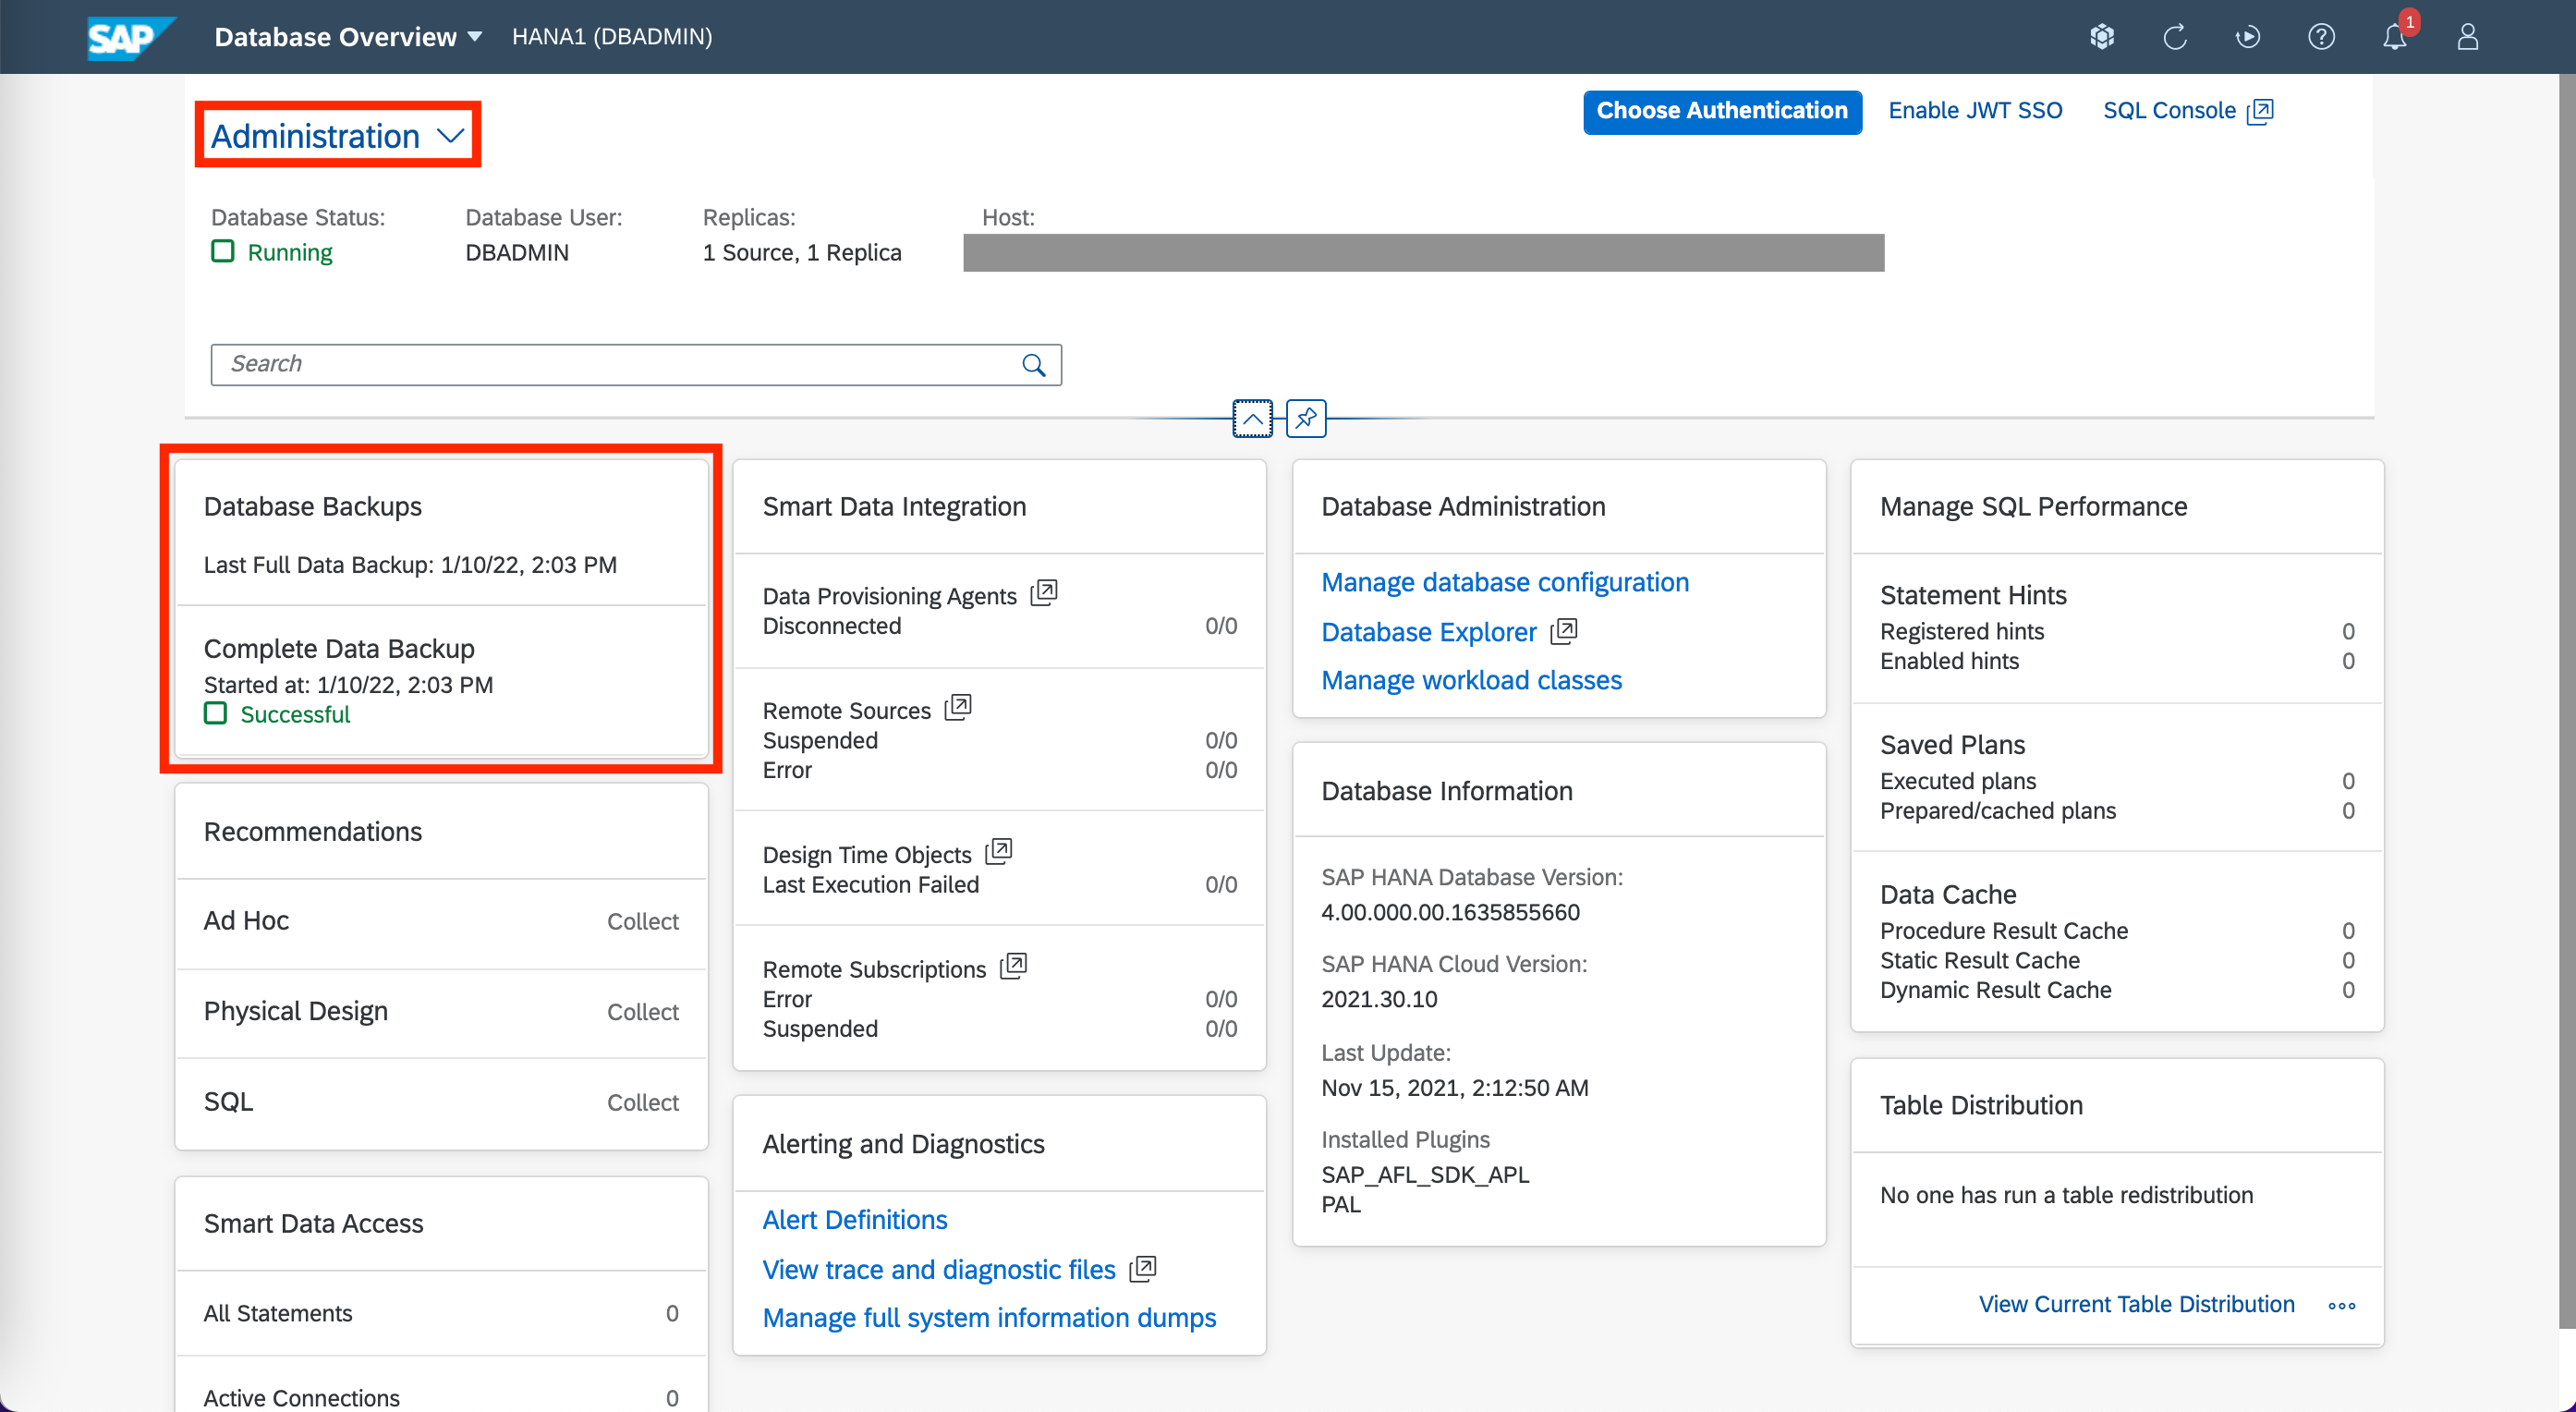Click the Running status indicator box
Image resolution: width=2576 pixels, height=1412 pixels.
222,251
